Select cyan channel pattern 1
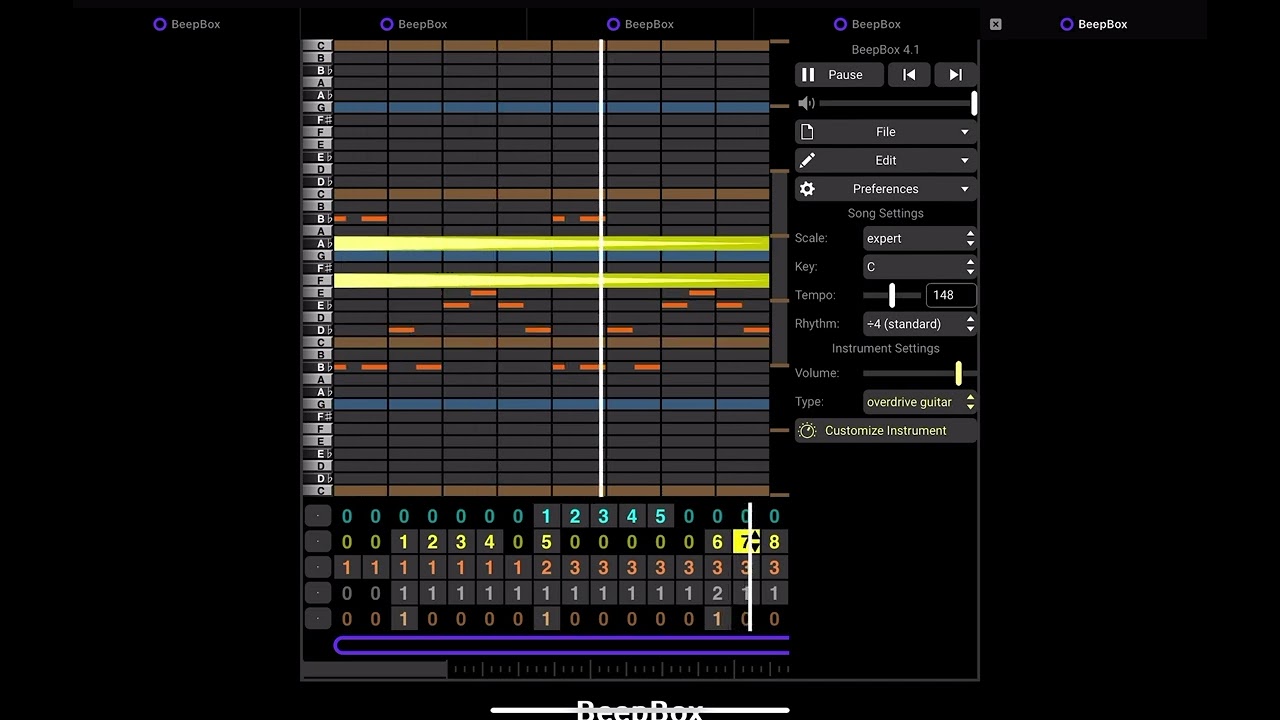 546,516
